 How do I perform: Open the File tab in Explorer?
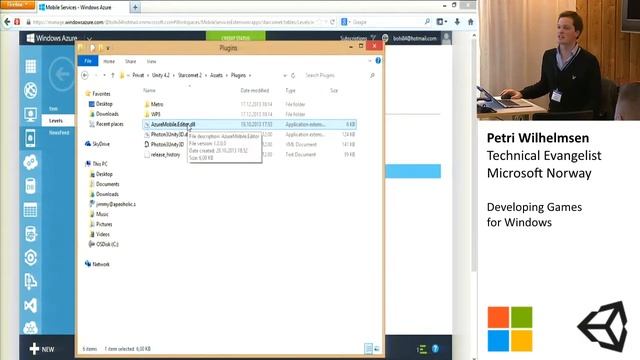88,61
